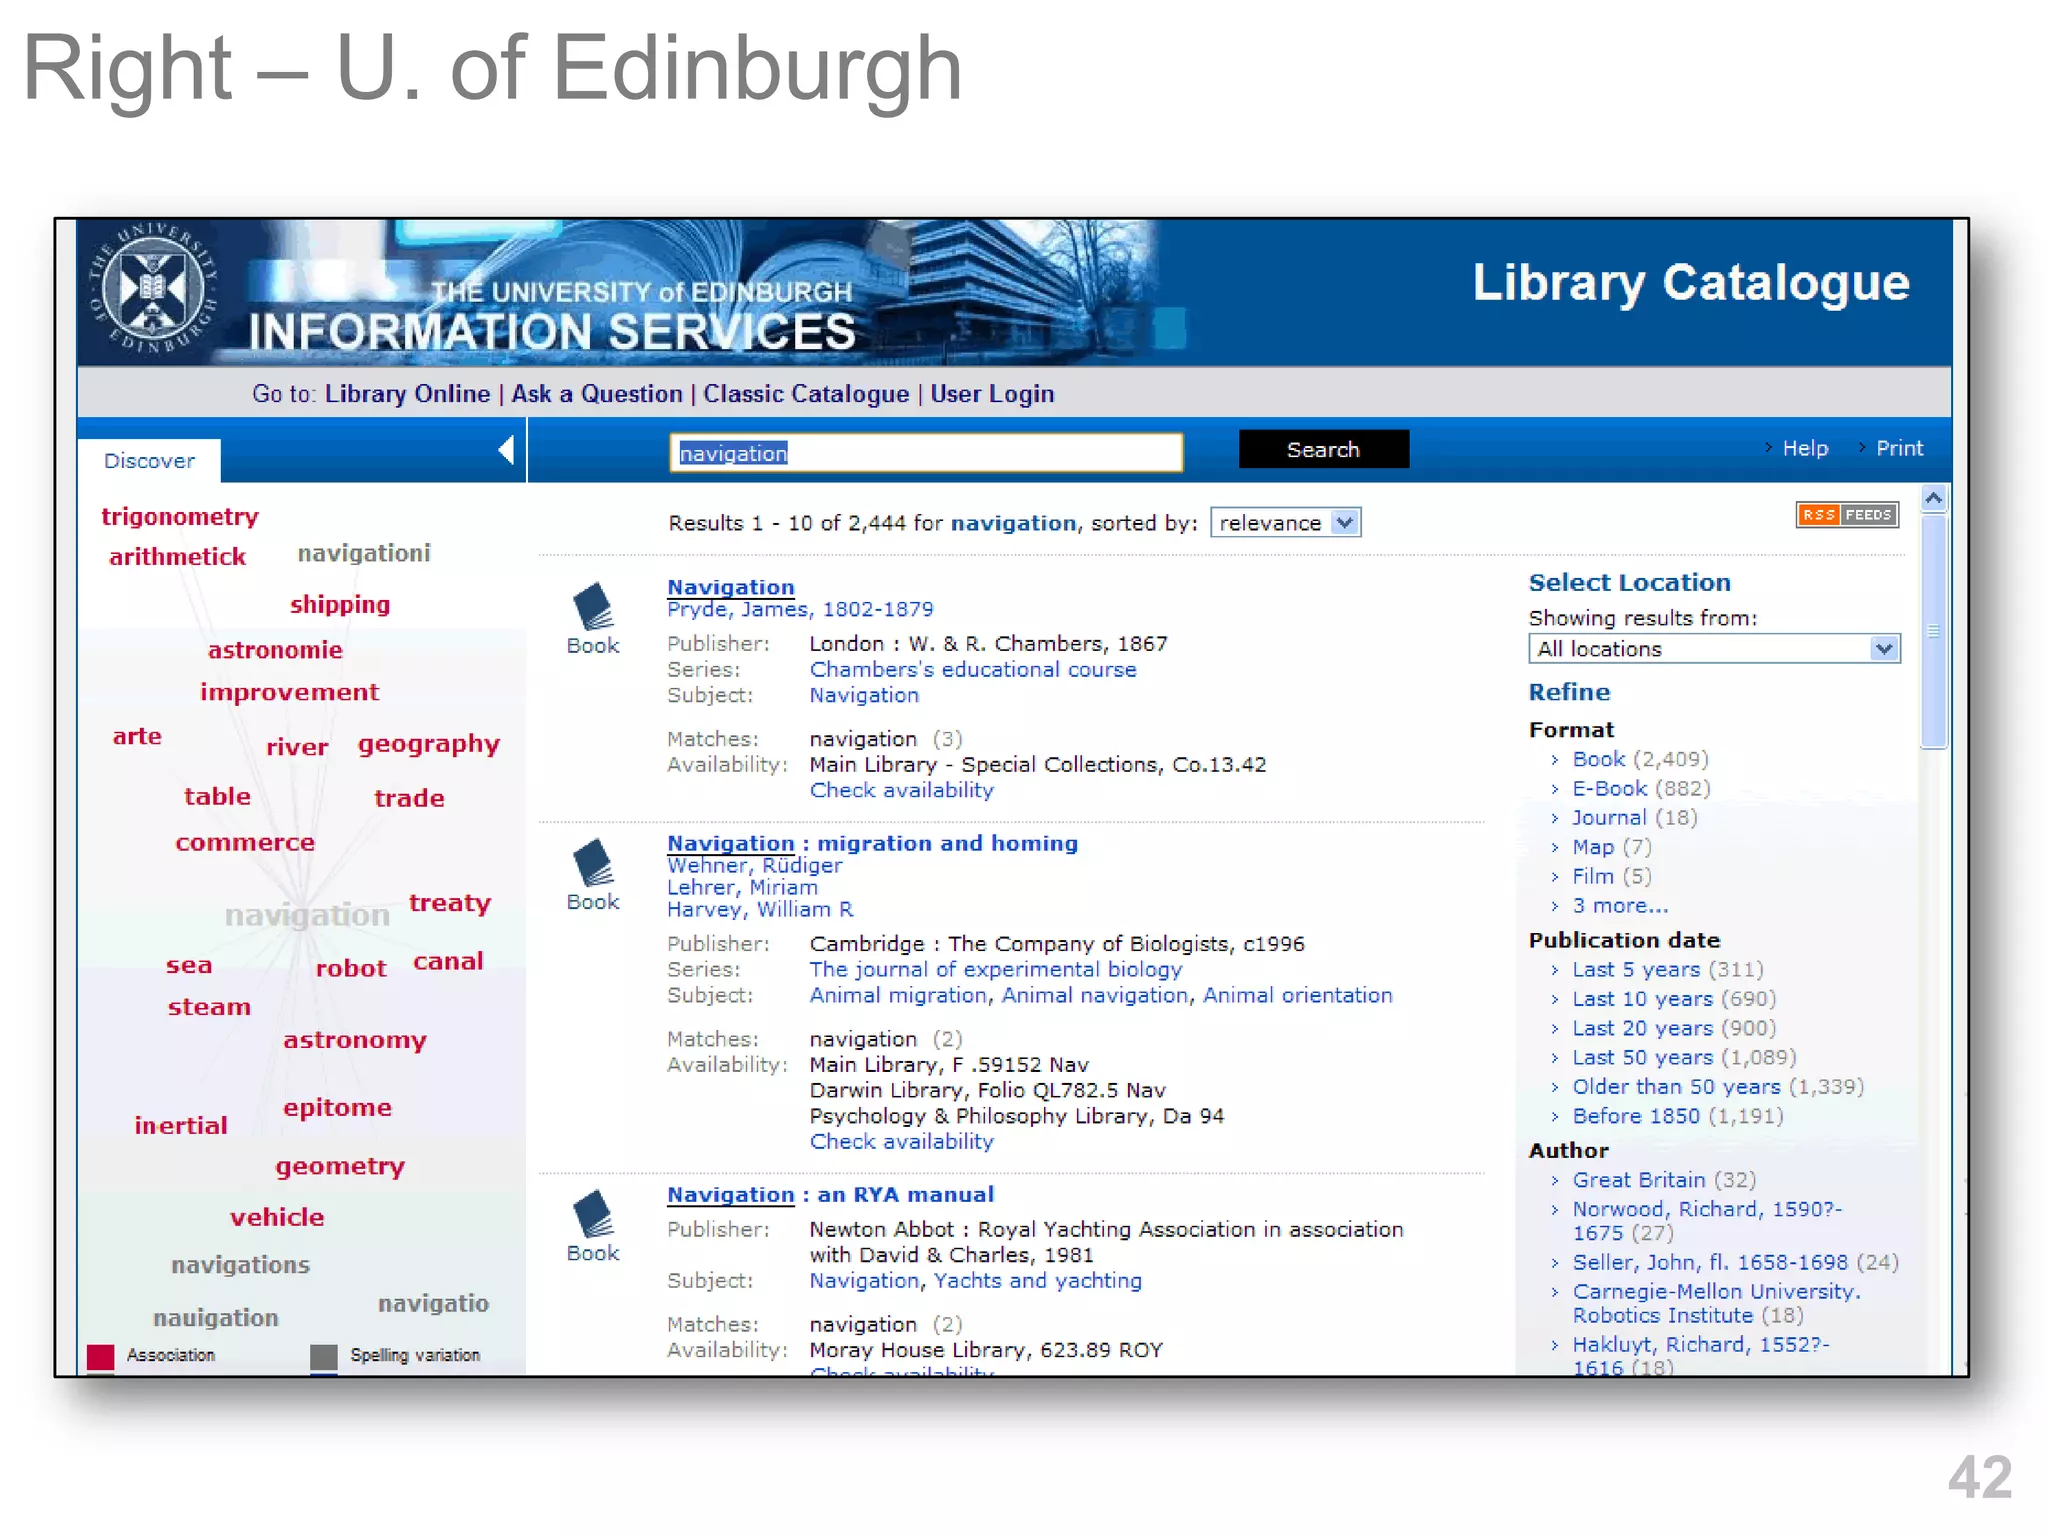This screenshot has width=2048, height=1536.
Task: Filter by author Seller, John
Action: coord(1735,1262)
